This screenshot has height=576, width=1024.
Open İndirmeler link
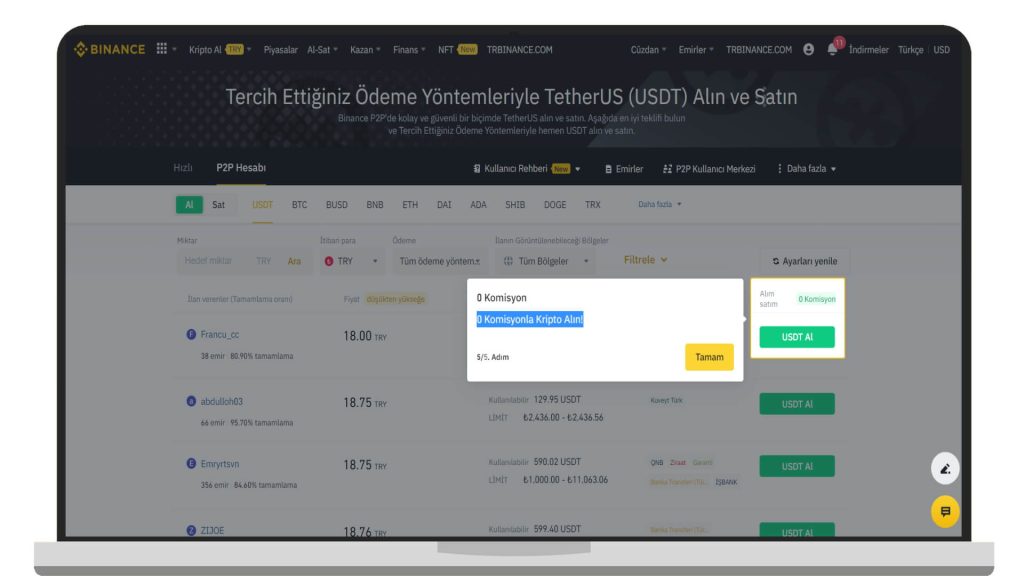tap(869, 50)
